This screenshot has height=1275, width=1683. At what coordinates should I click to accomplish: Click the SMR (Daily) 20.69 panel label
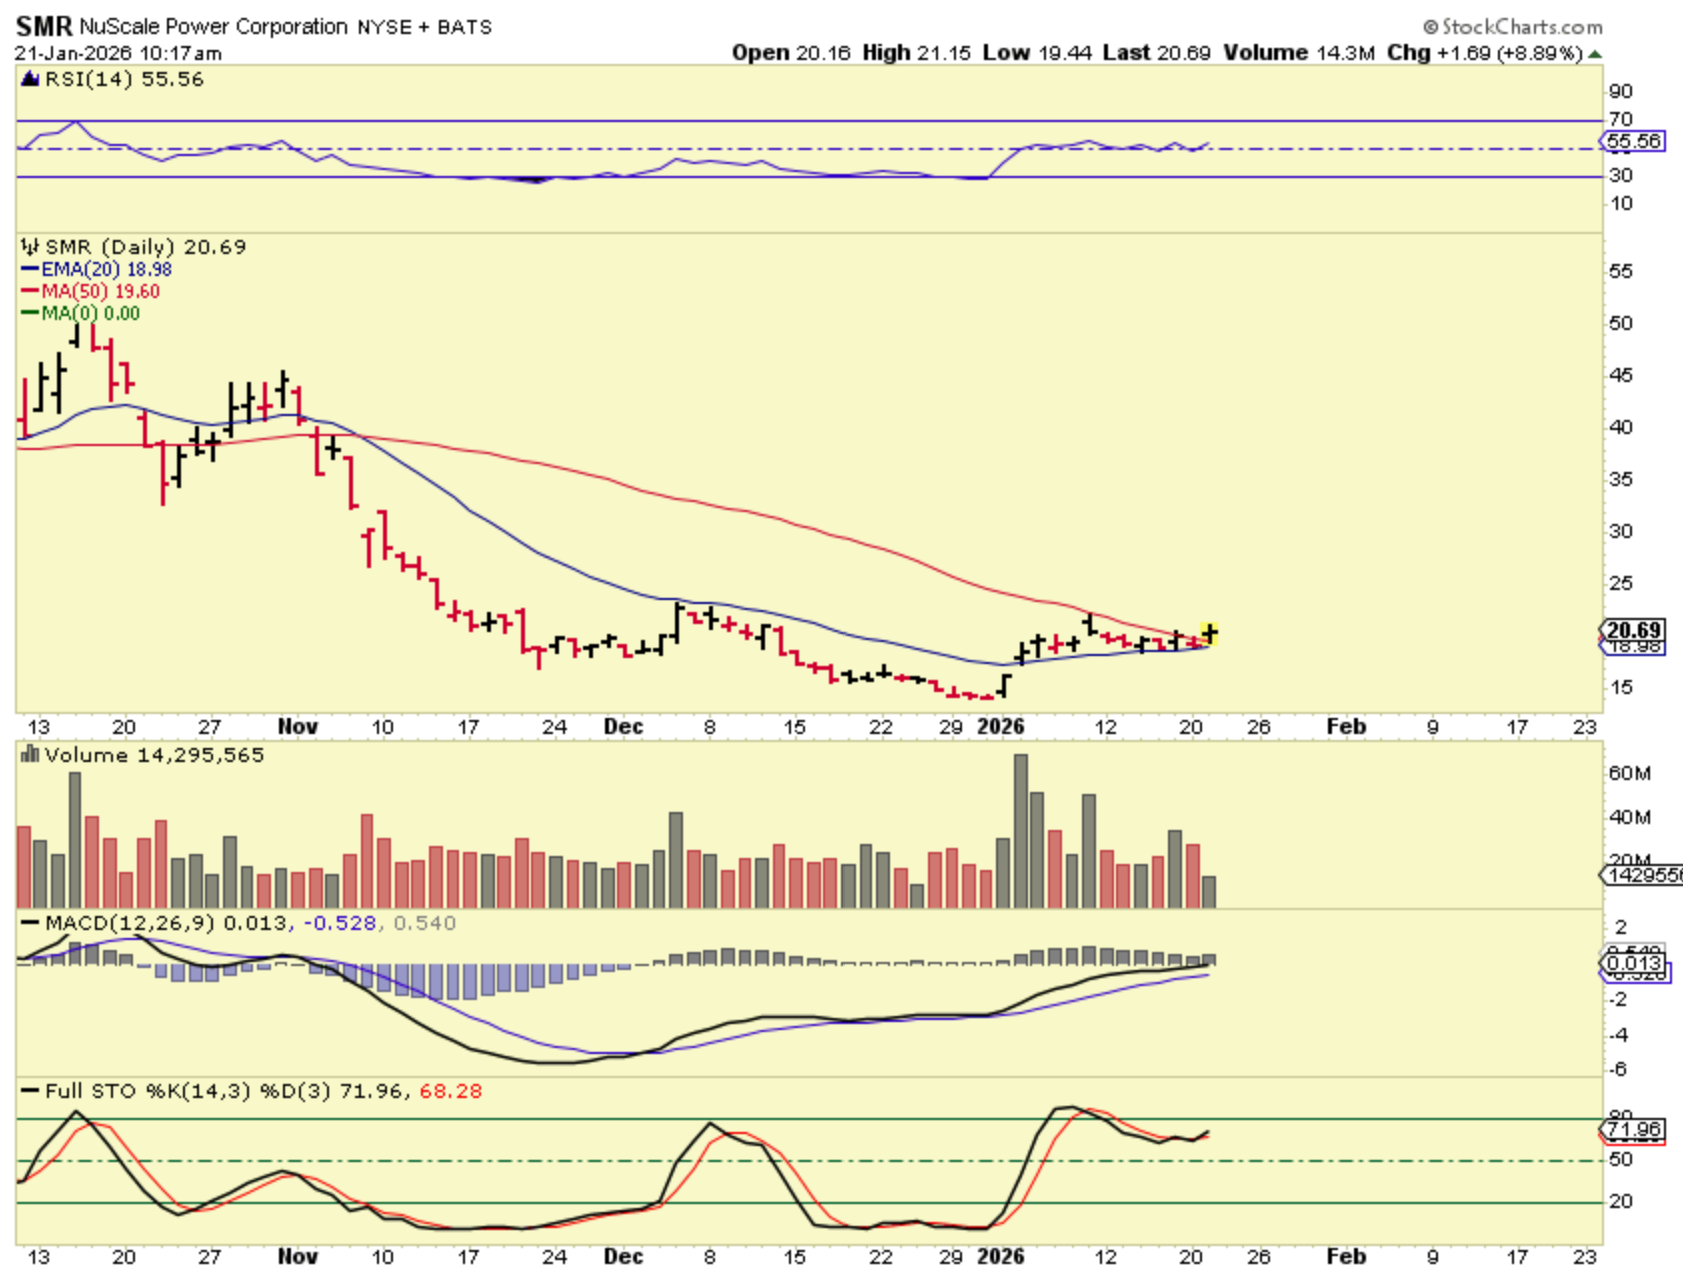[x=145, y=247]
